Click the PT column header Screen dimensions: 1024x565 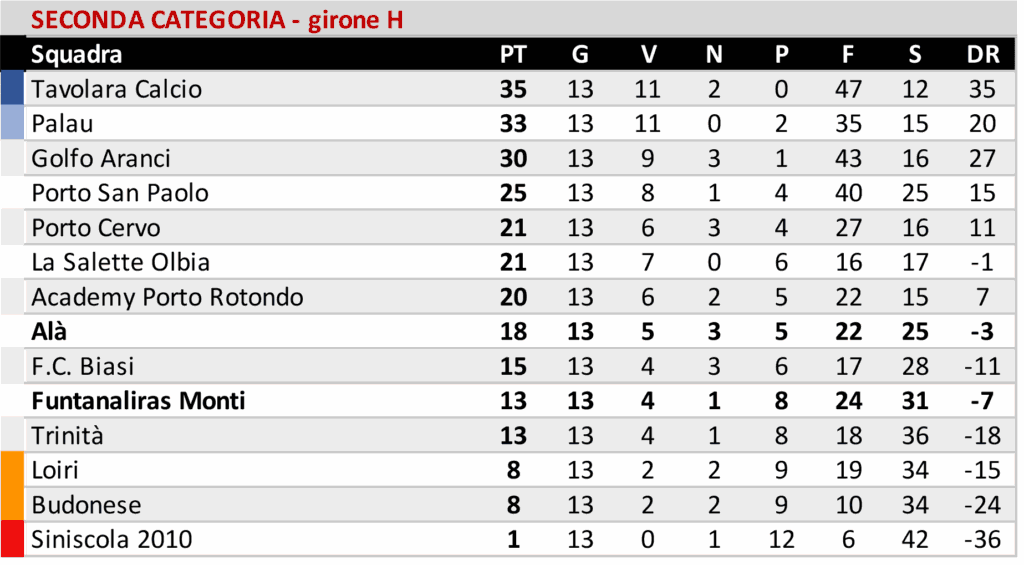coord(512,55)
